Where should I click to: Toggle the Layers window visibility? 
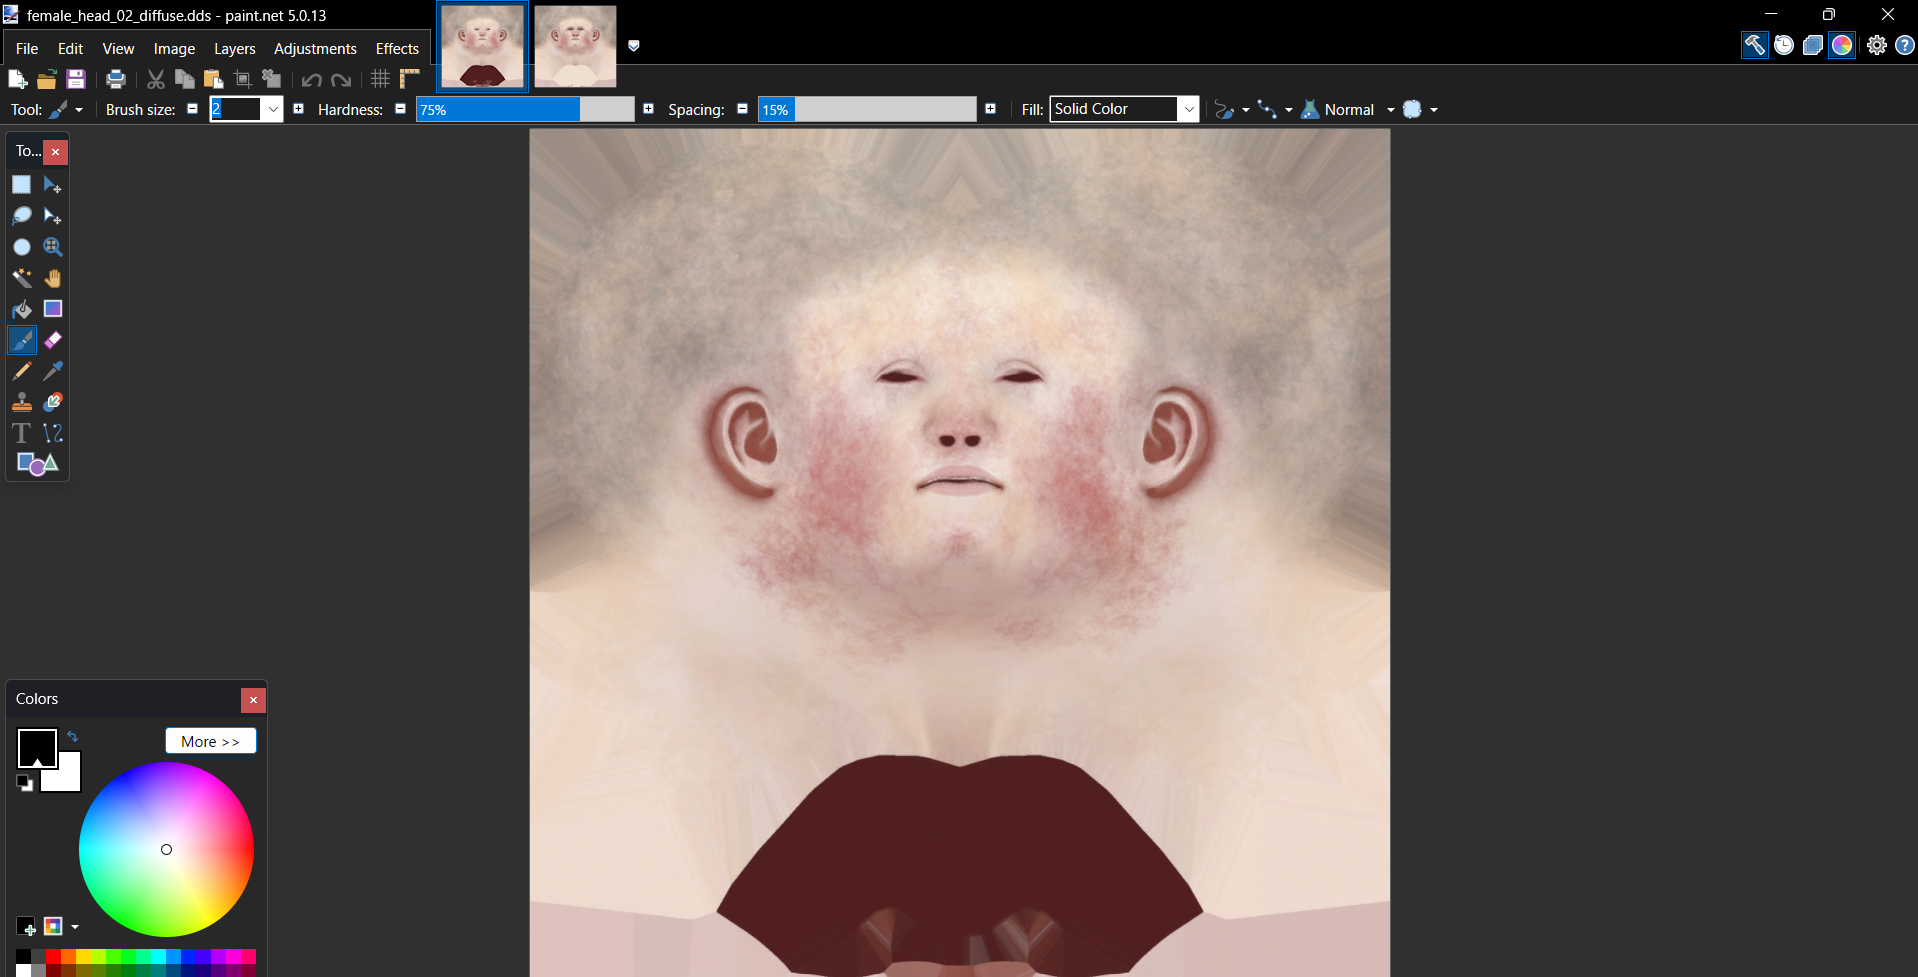[x=1813, y=45]
